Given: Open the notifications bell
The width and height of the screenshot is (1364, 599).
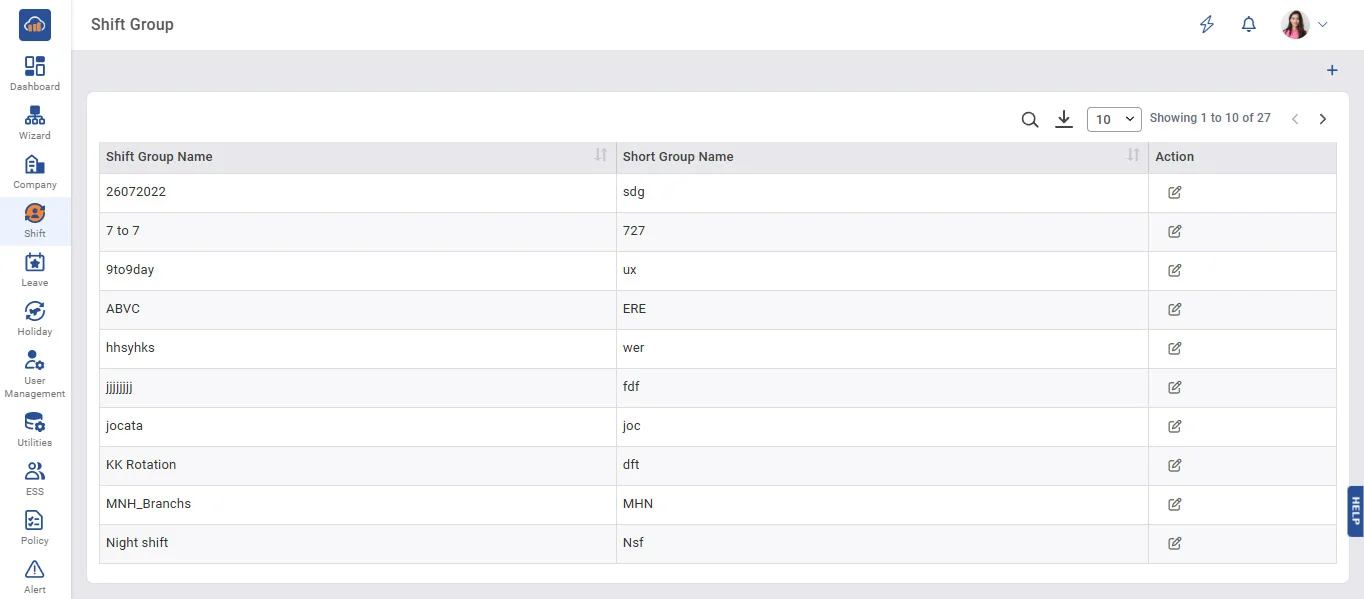Looking at the screenshot, I should point(1248,25).
